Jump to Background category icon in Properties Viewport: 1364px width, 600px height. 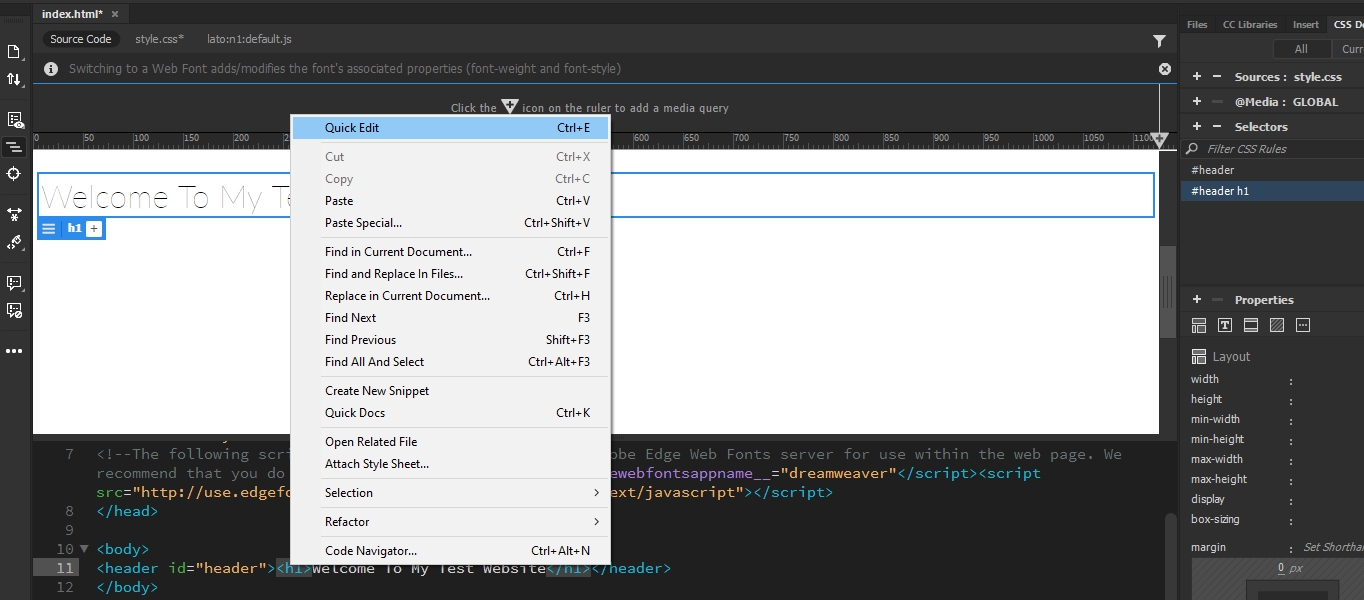click(x=1277, y=325)
